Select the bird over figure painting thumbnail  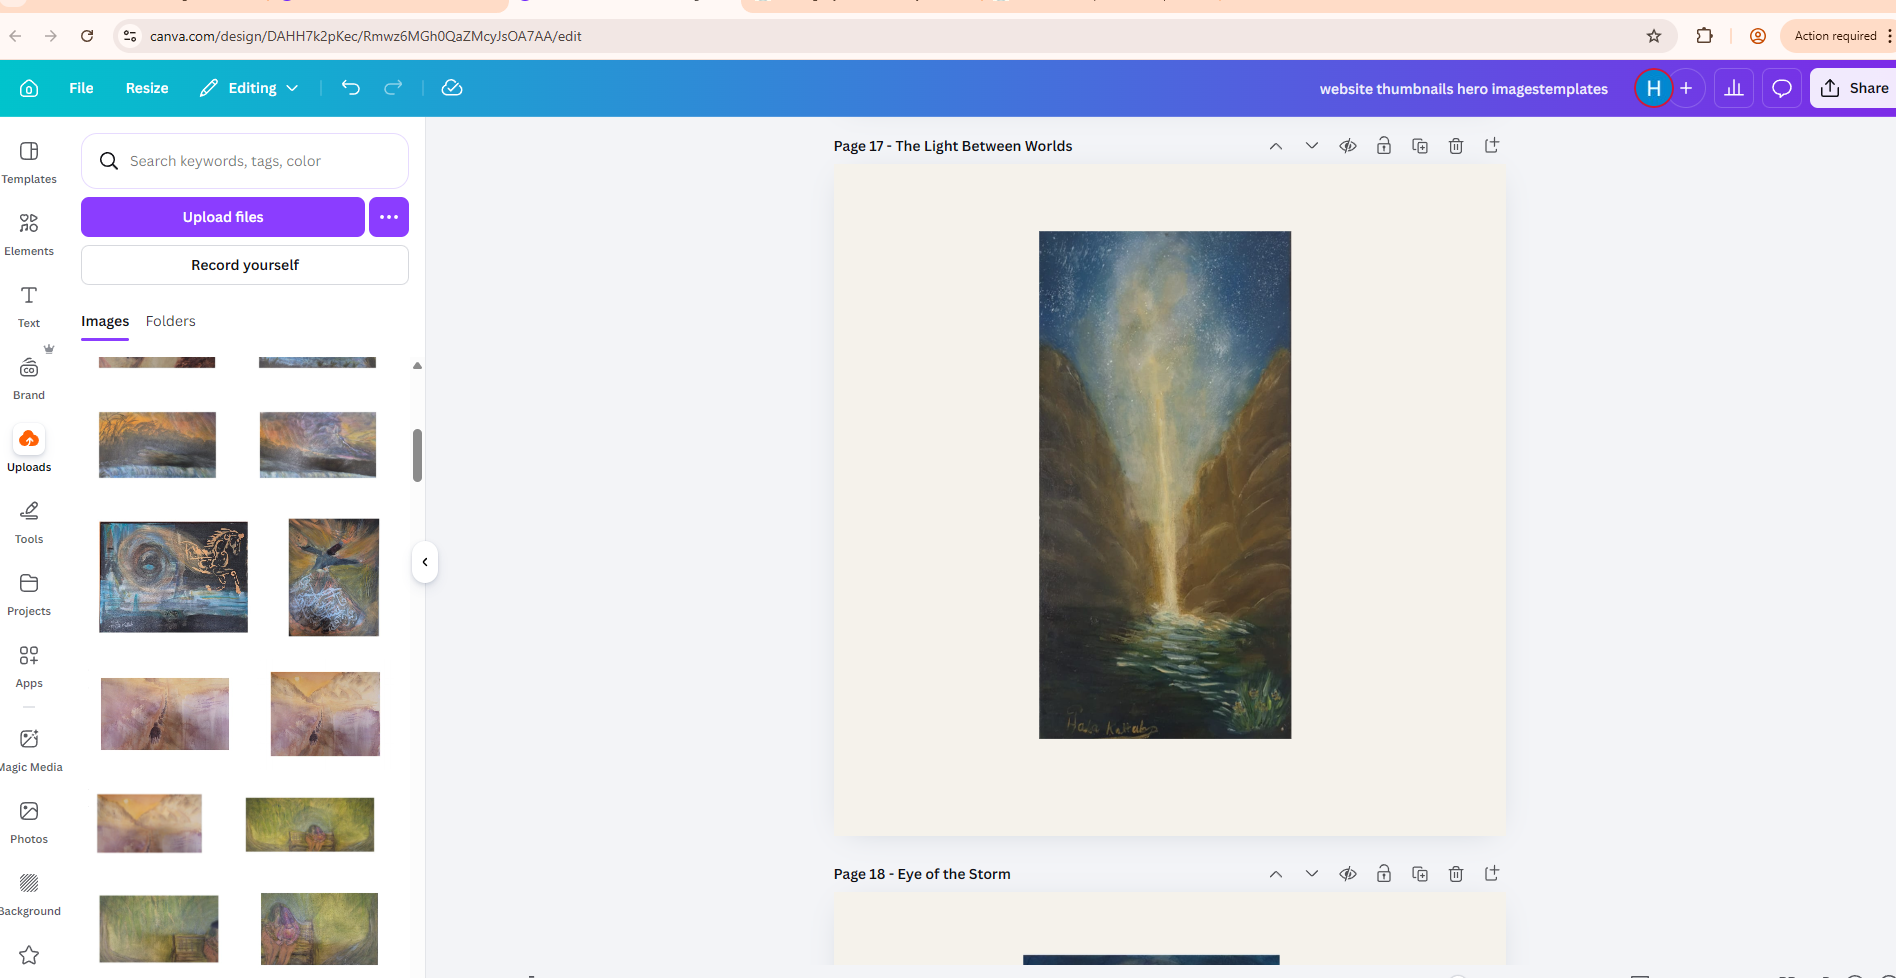pos(334,577)
